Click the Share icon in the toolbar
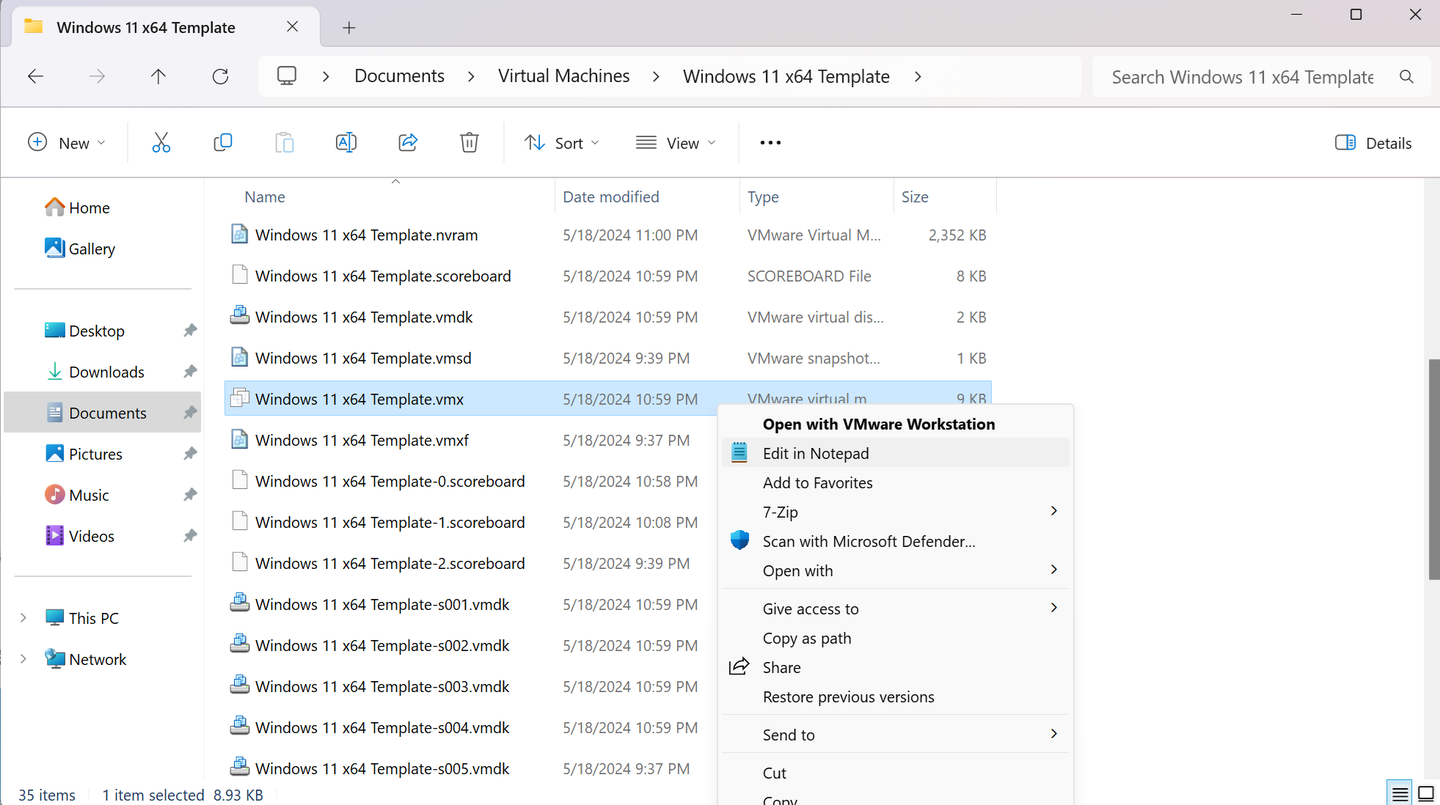 click(408, 142)
